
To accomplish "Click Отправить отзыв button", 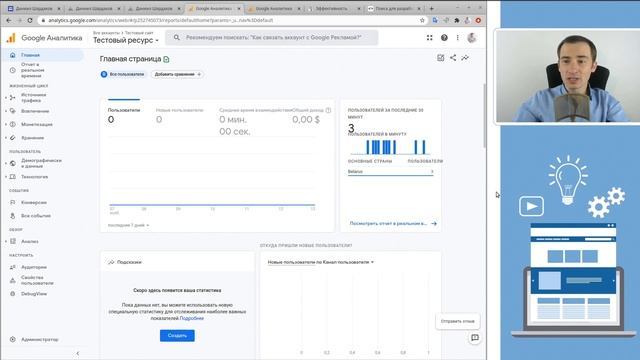I will click(x=458, y=321).
